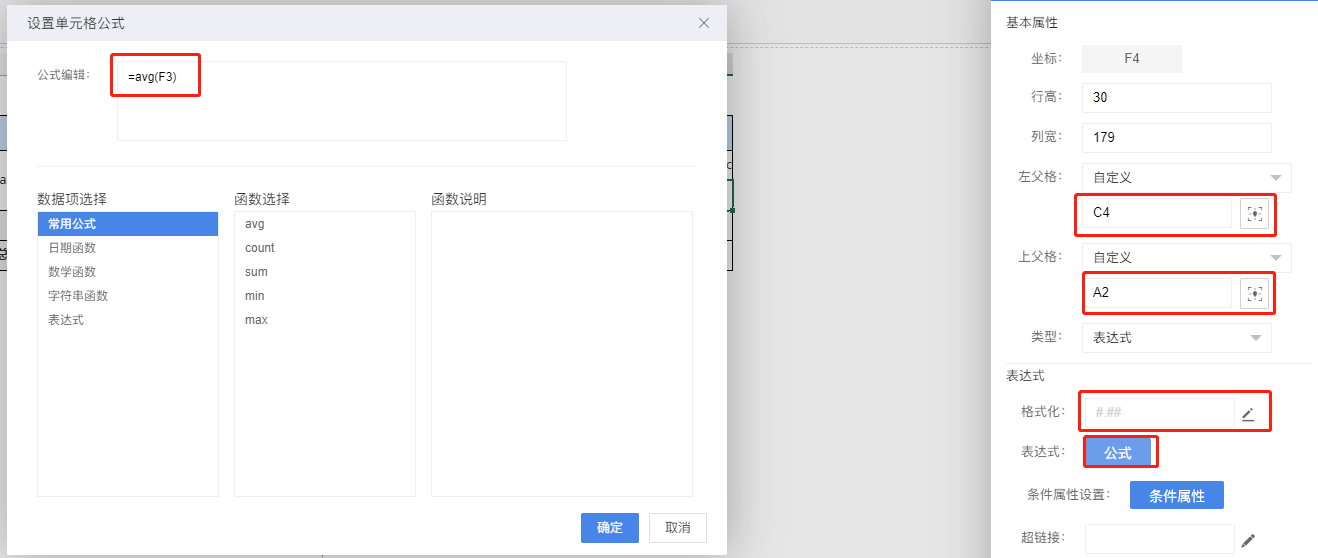The image size is (1318, 558).
Task: Confirm the formula with 确定
Action: [x=610, y=528]
